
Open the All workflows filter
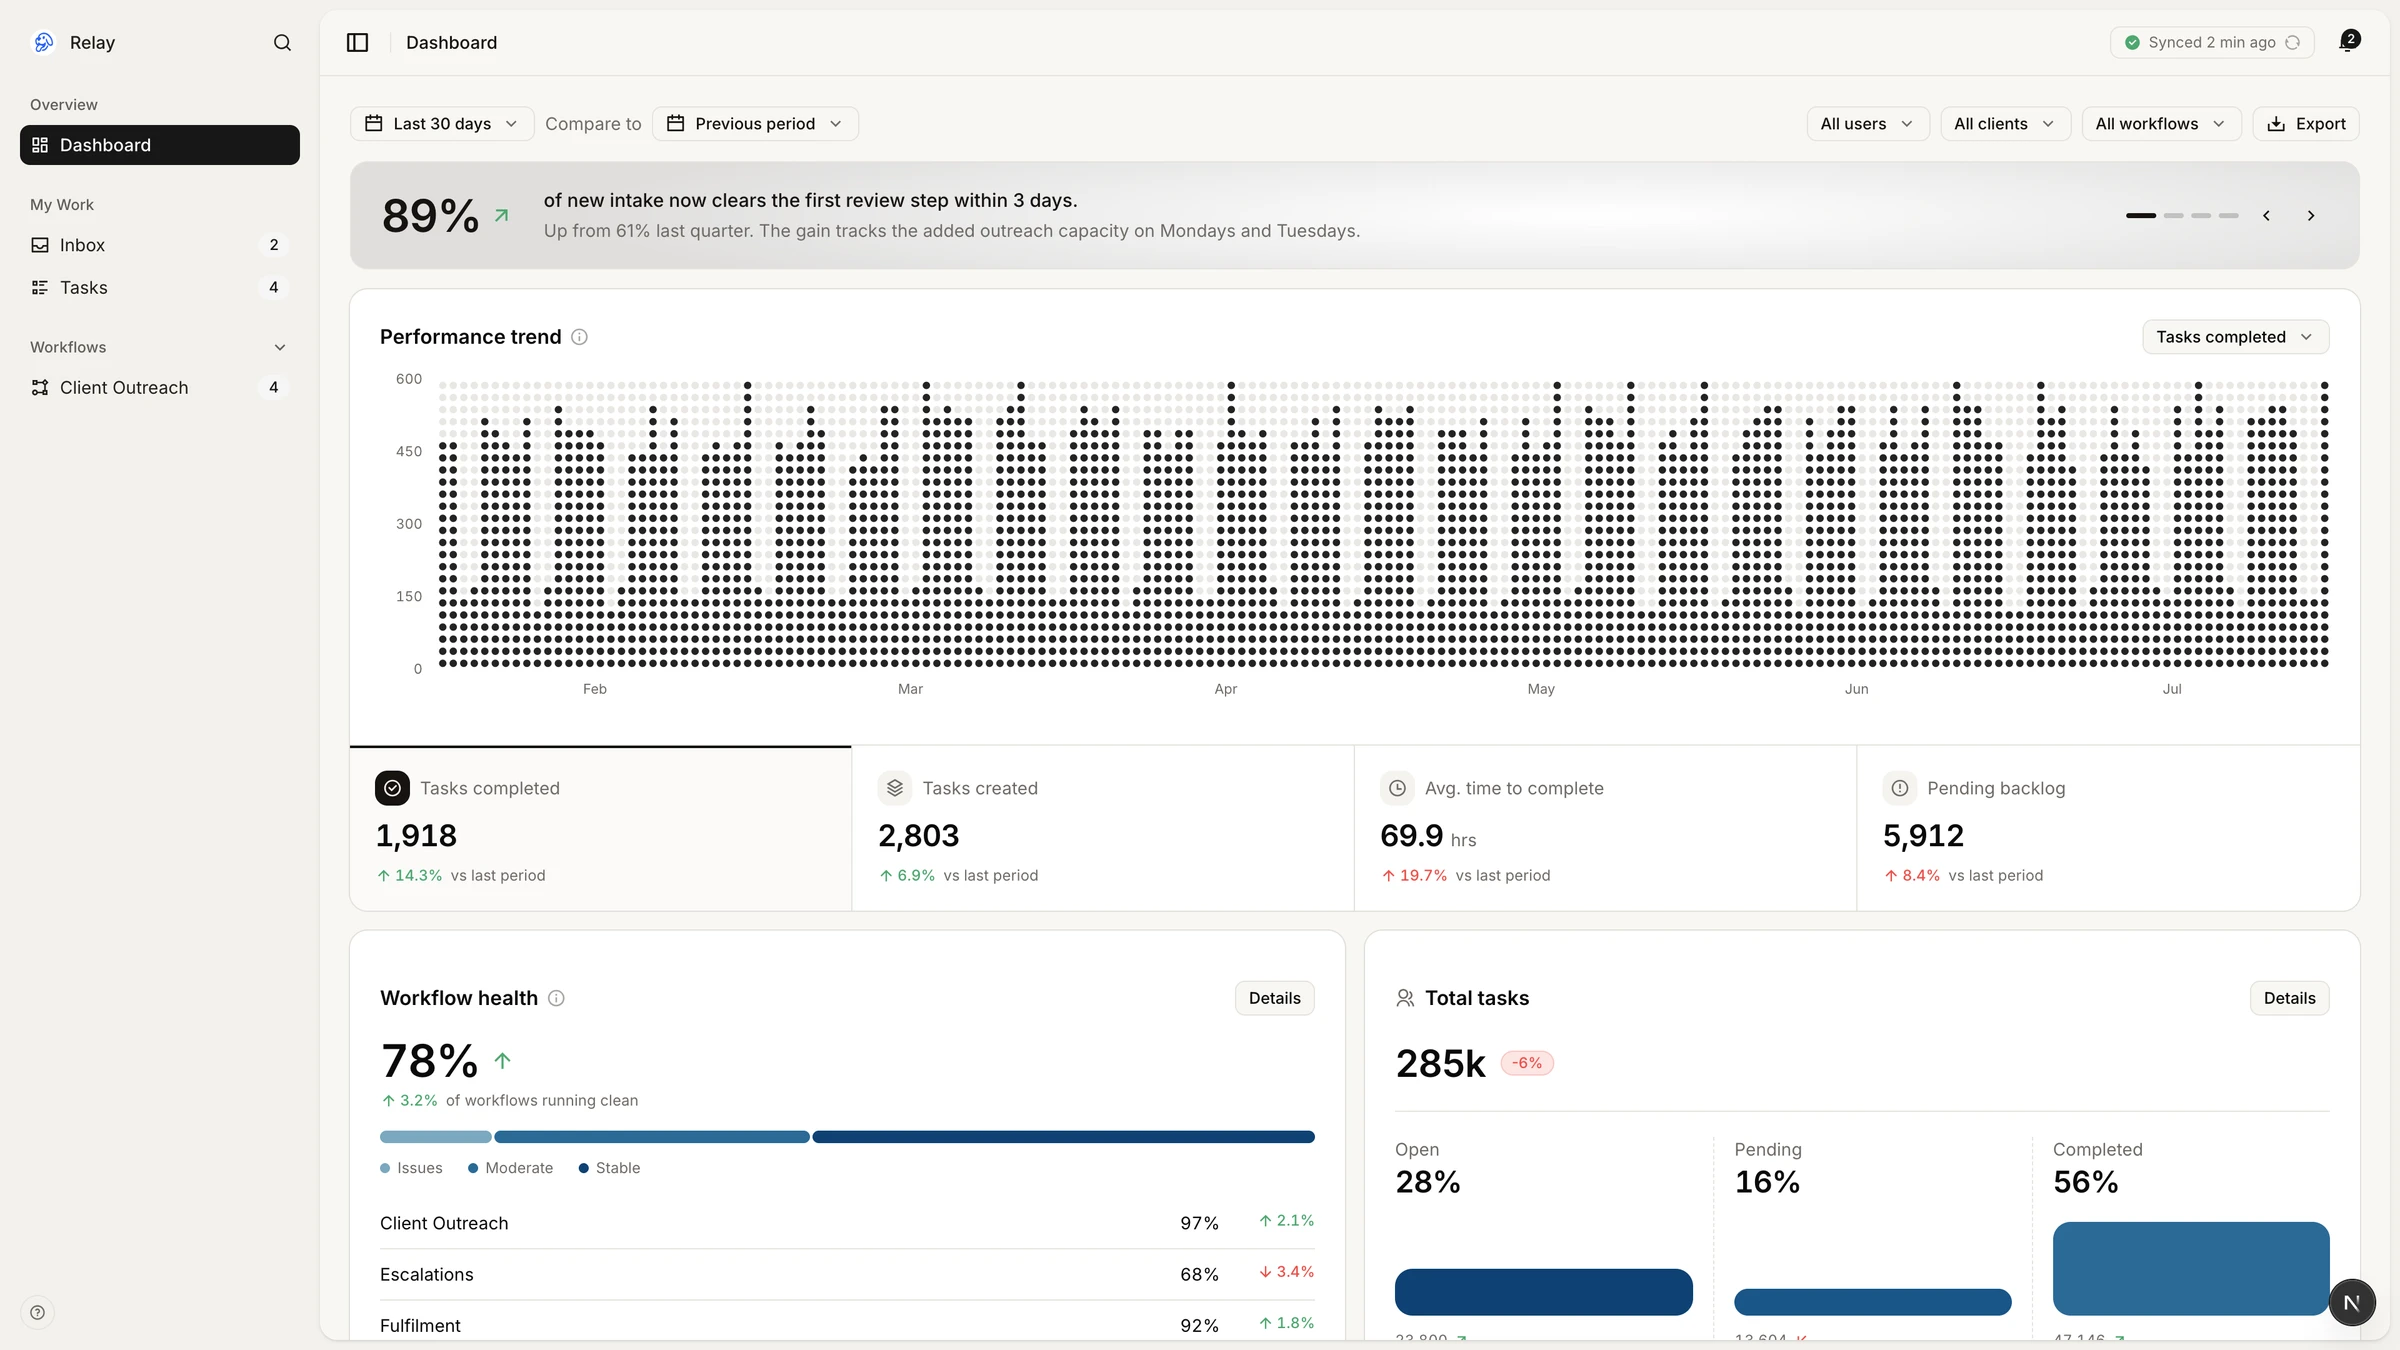click(x=2160, y=124)
